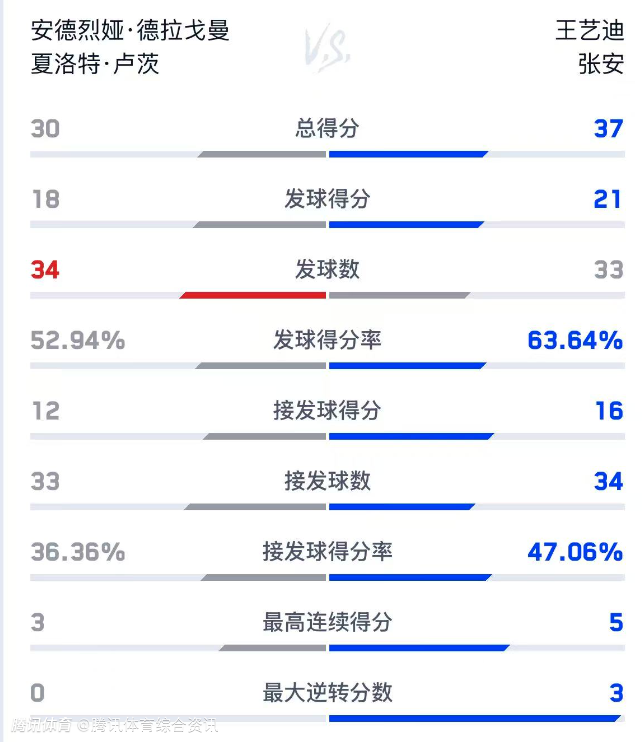Click the 接发球得分 label
Screen dimensions: 642x742
tap(327, 410)
